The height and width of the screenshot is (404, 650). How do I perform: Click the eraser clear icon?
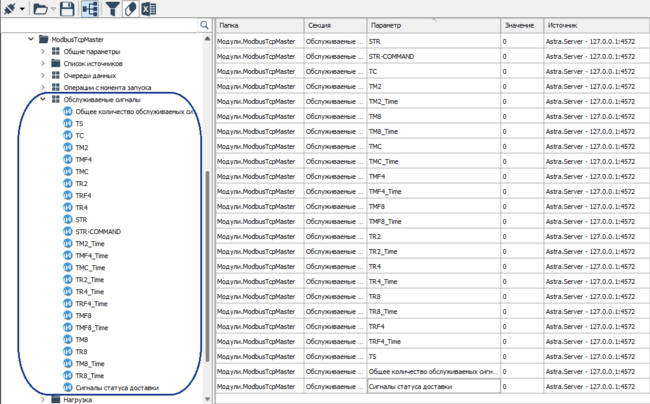click(x=130, y=9)
